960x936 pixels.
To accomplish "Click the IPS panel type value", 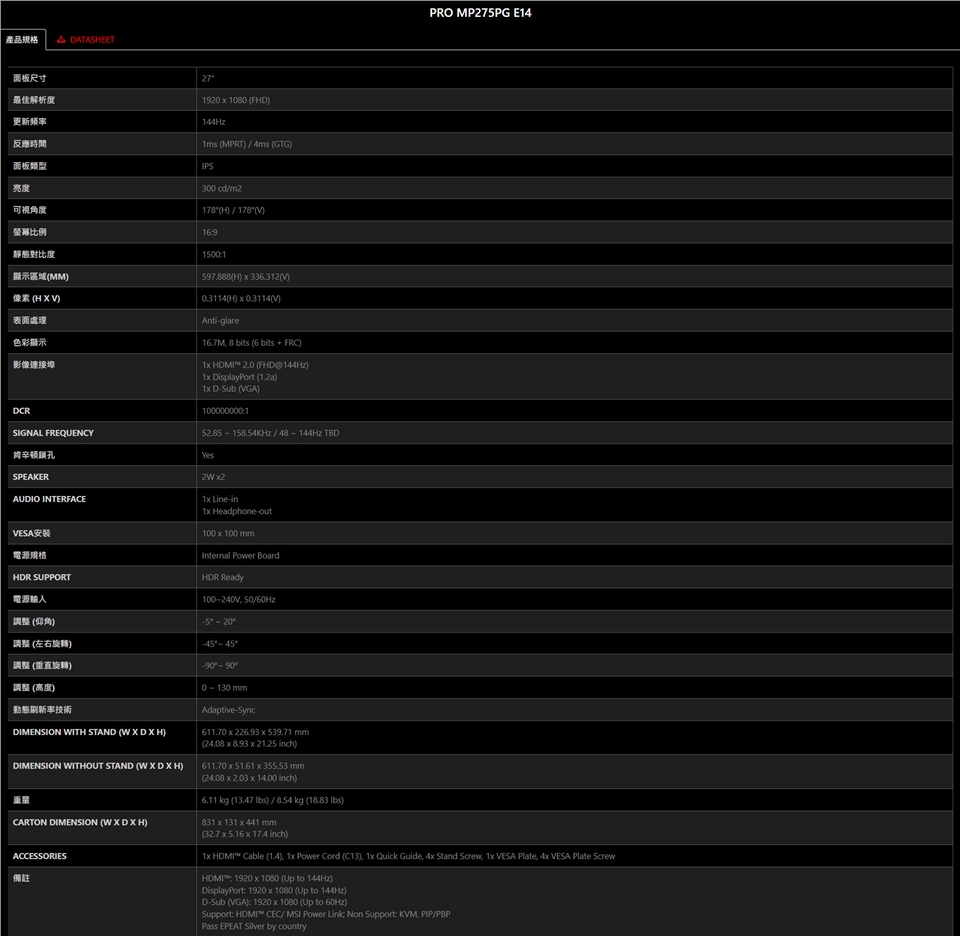I will pyautogui.click(x=207, y=166).
